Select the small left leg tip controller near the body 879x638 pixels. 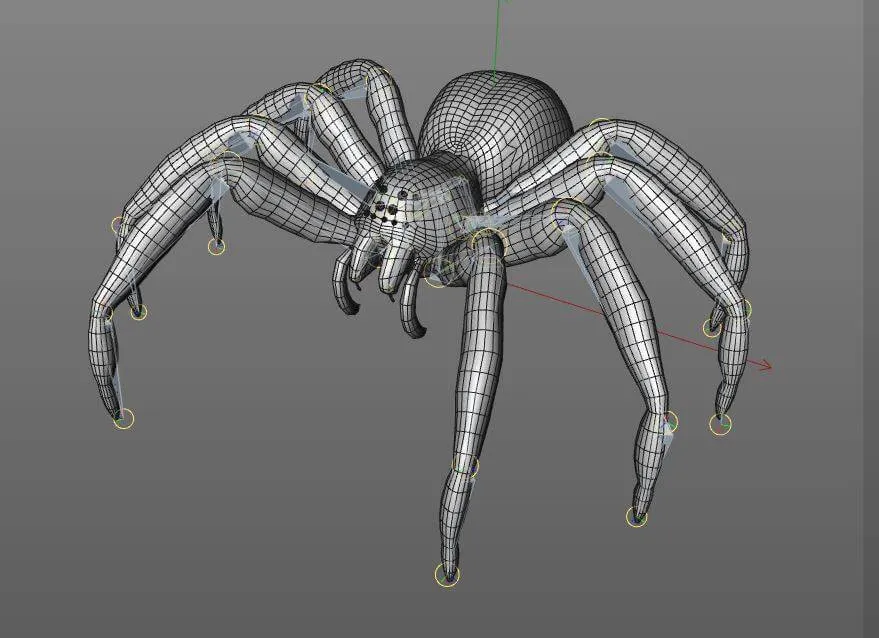[x=216, y=246]
